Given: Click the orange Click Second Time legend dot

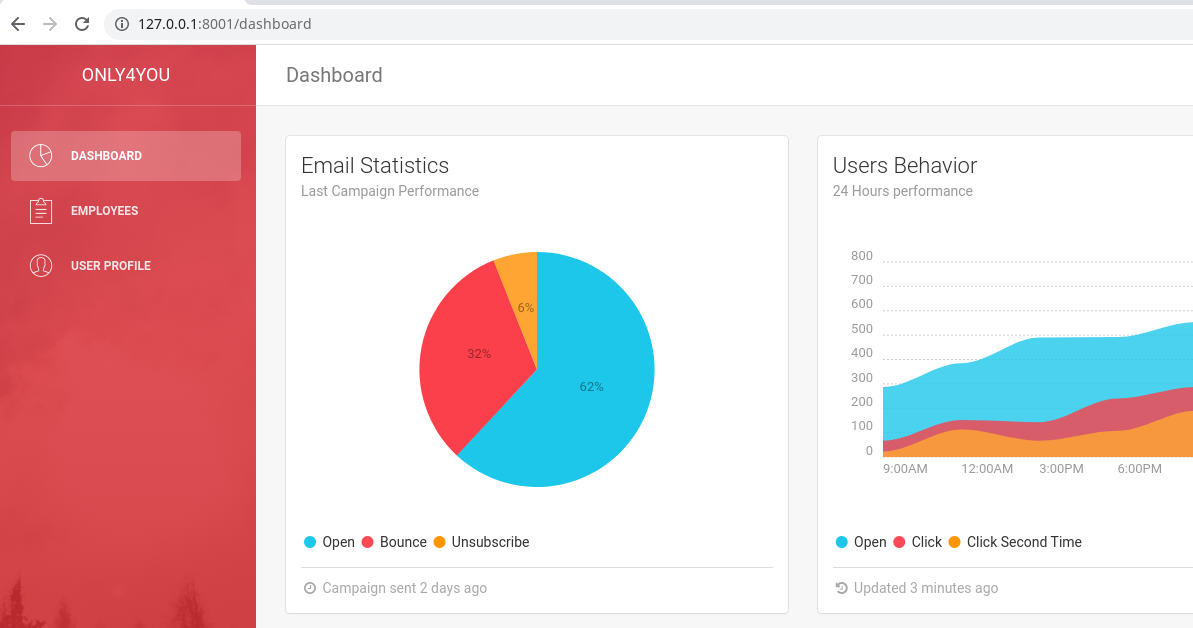Looking at the screenshot, I should click(x=954, y=542).
